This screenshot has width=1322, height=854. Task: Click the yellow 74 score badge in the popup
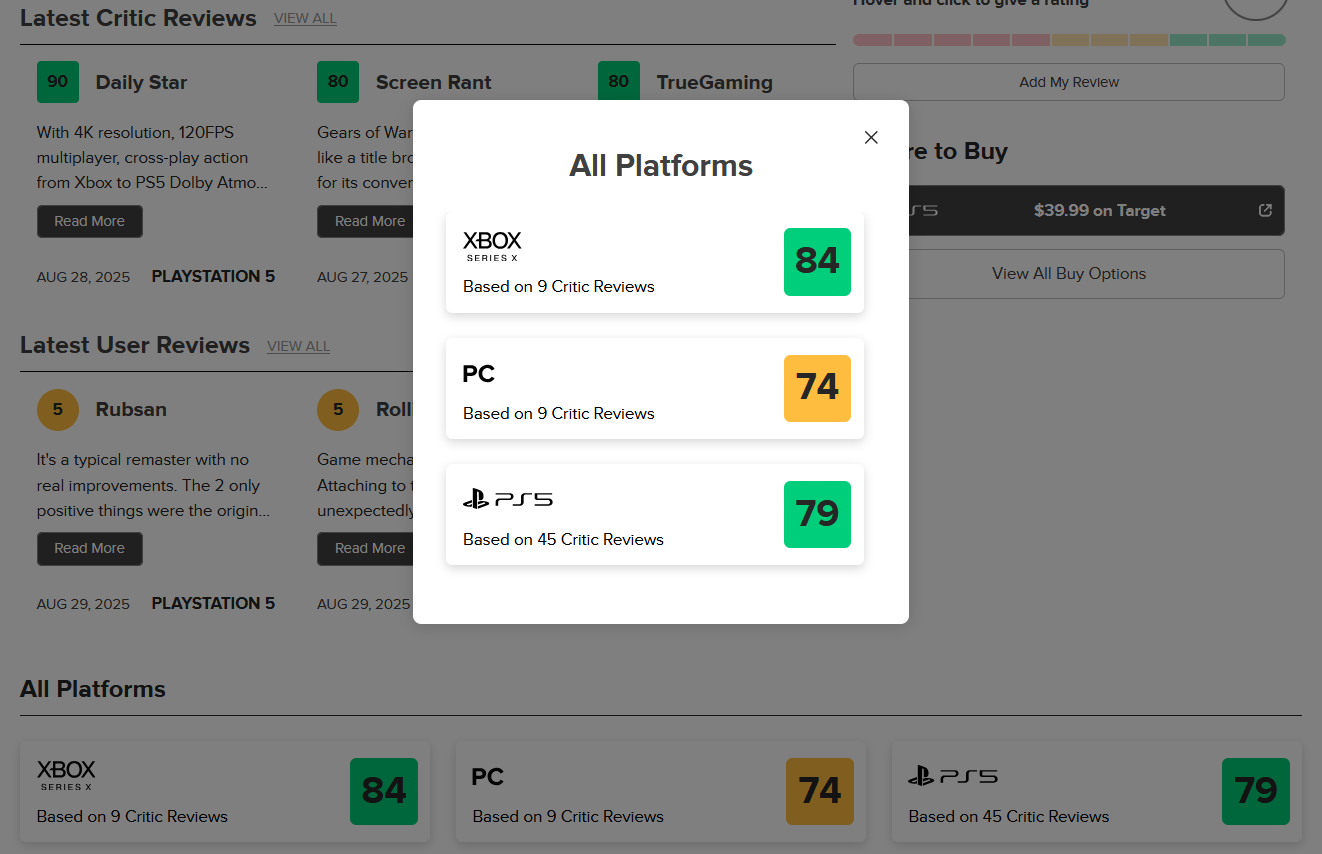click(x=817, y=388)
